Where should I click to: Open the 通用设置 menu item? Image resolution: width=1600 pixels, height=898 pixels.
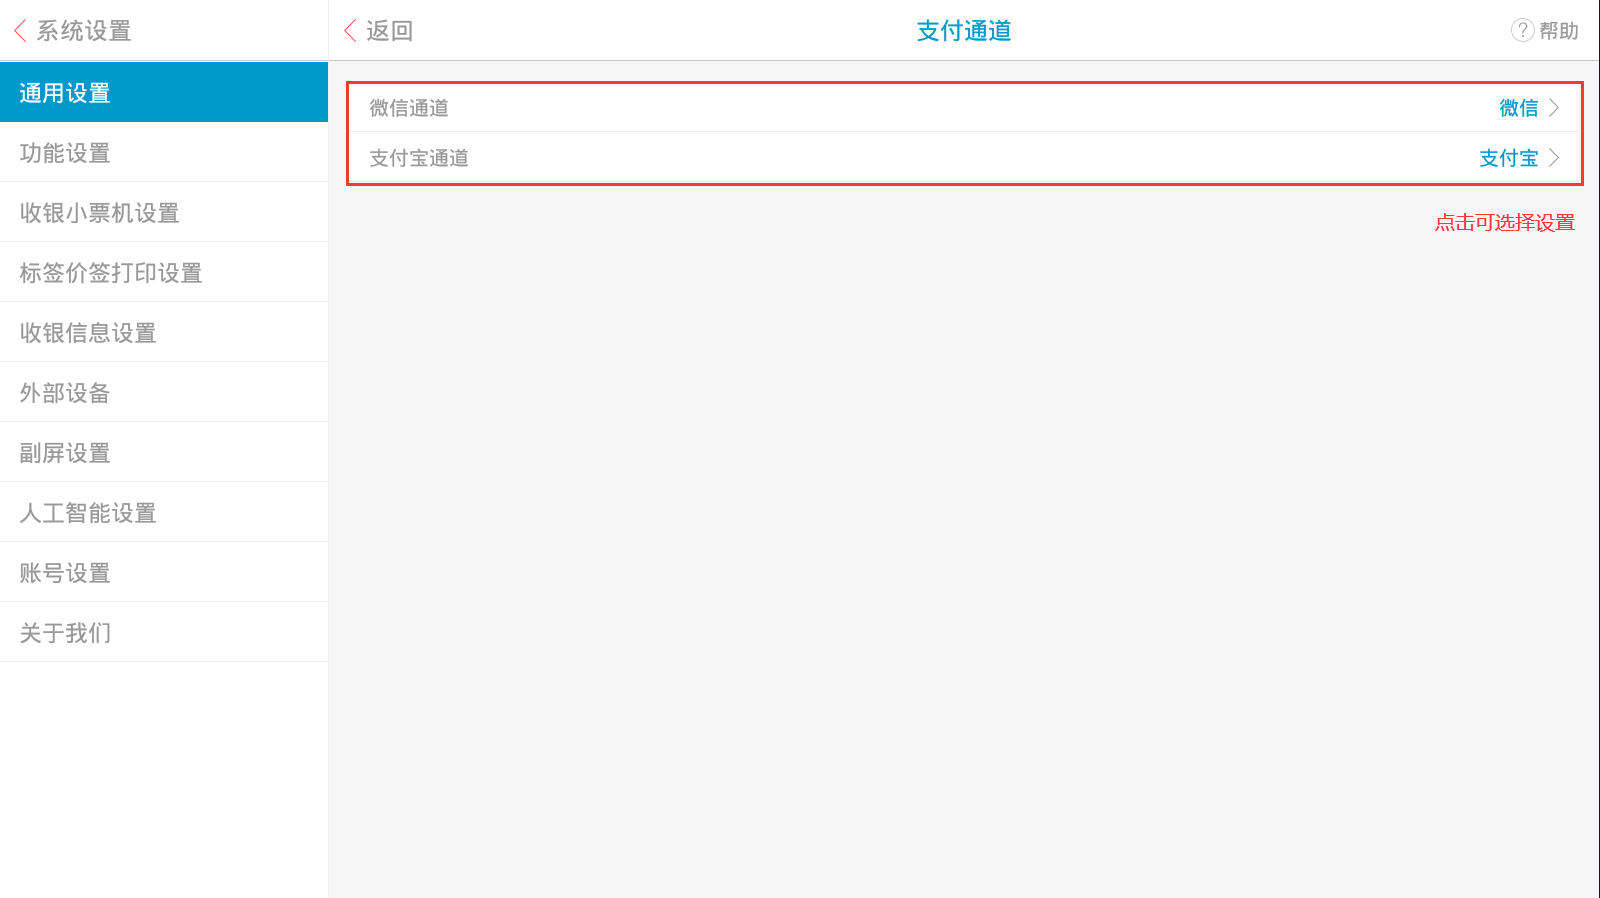[164, 92]
